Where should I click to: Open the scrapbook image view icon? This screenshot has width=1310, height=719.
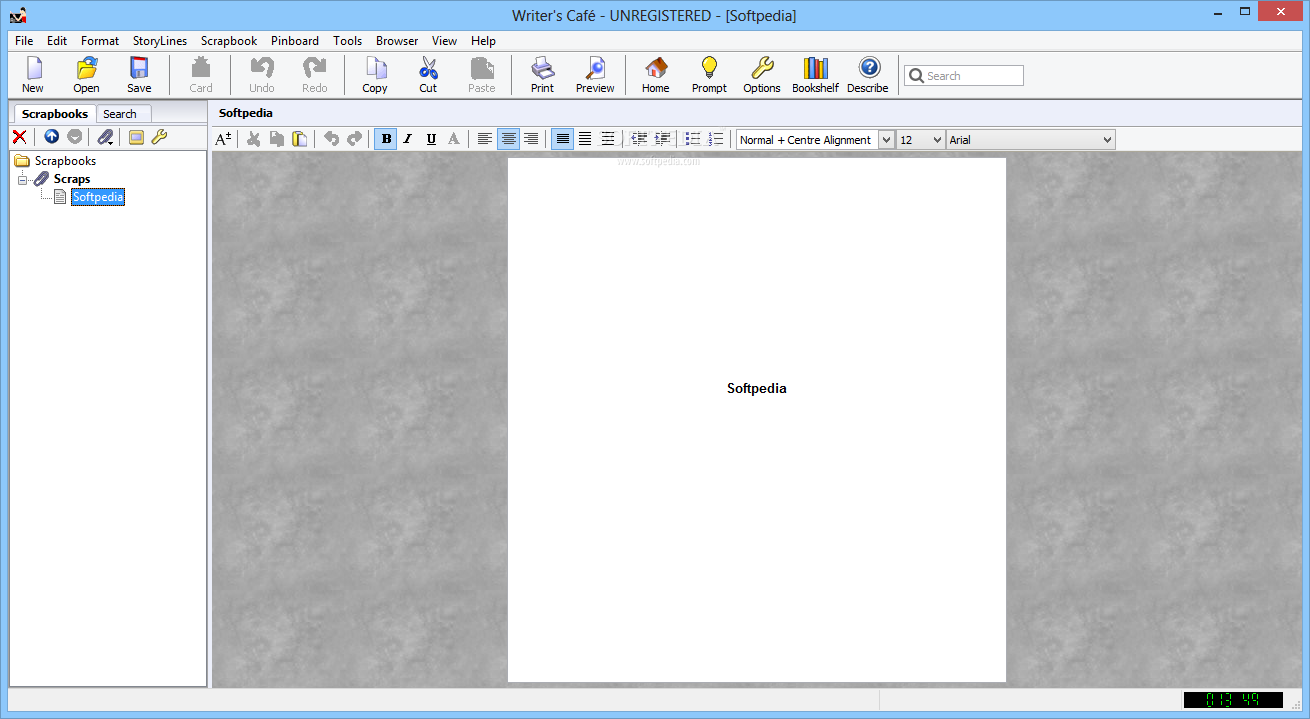pyautogui.click(x=136, y=137)
